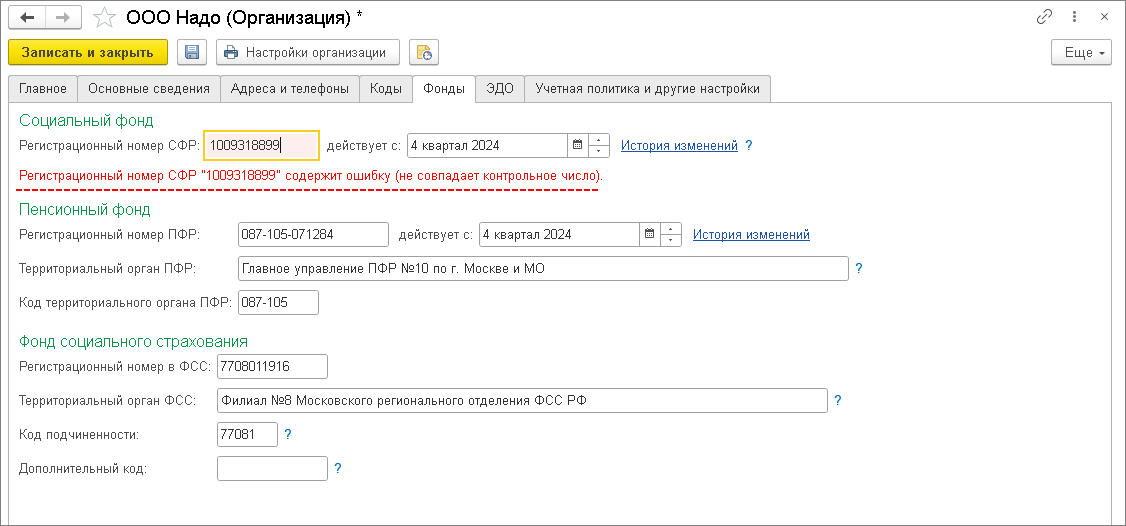Click stepper arrows for PFR quarter
This screenshot has width=1126, height=526.
click(x=671, y=234)
